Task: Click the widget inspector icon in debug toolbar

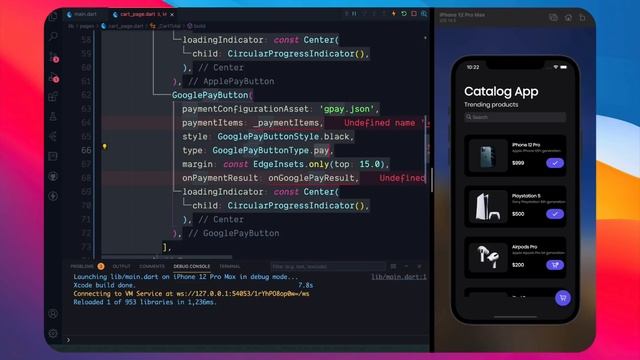Action: (x=424, y=14)
